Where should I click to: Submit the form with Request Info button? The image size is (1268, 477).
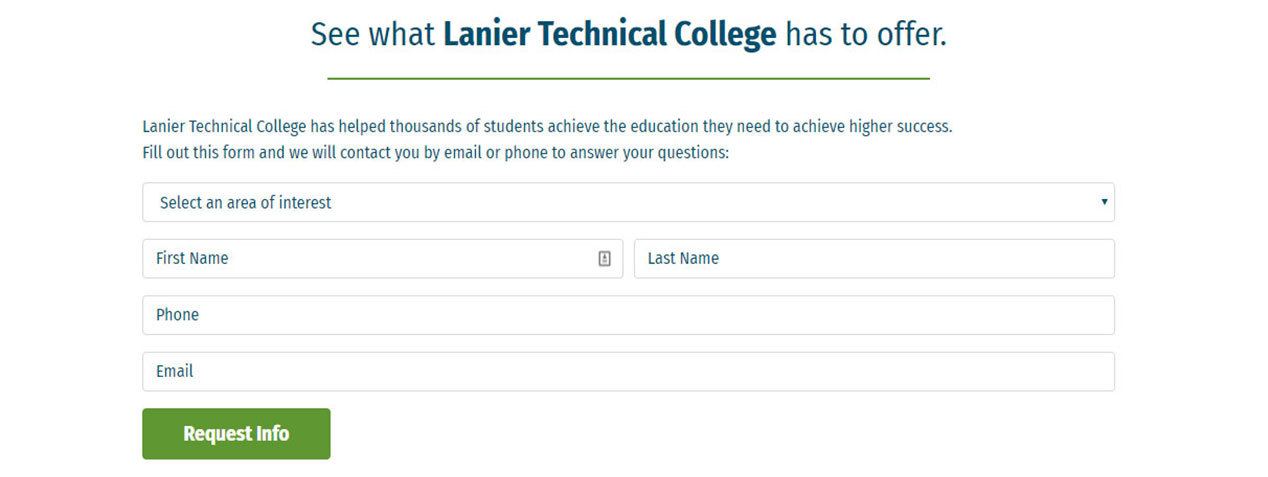236,434
